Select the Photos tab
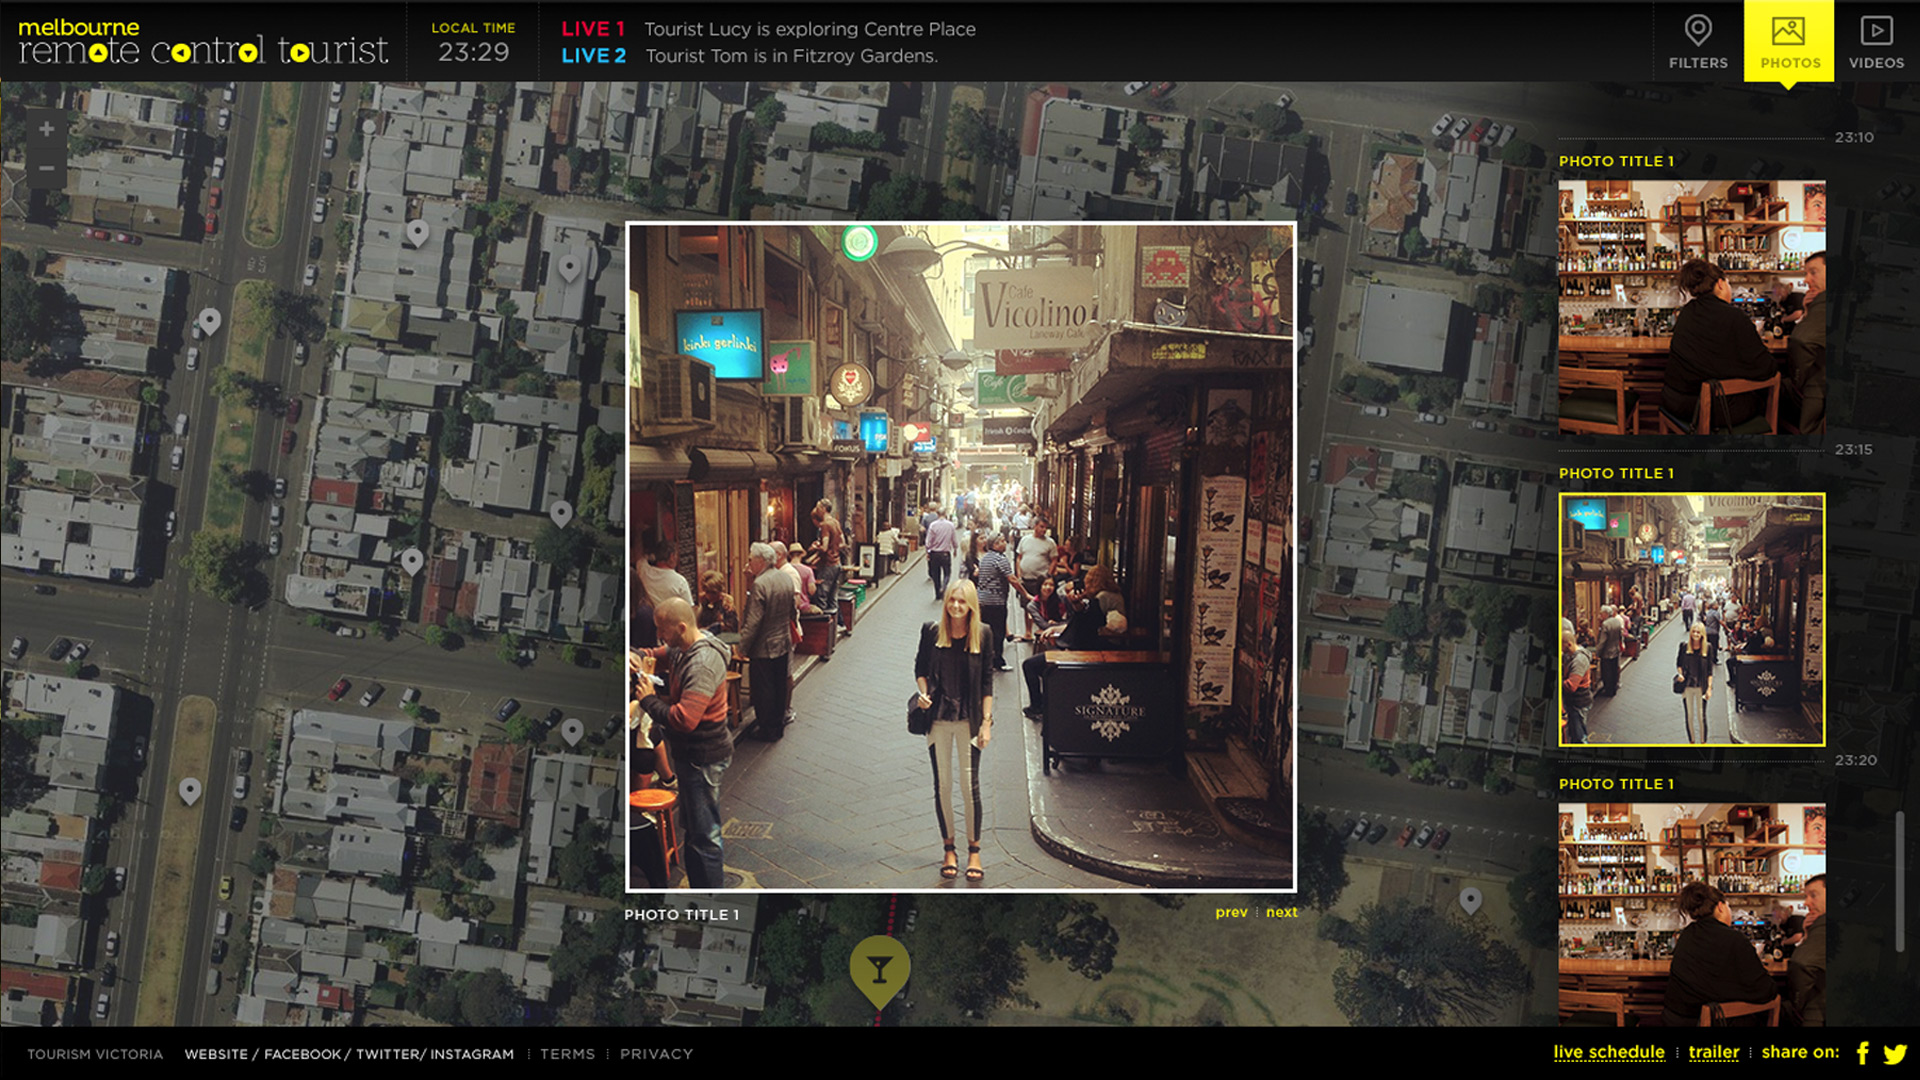 pyautogui.click(x=1789, y=41)
